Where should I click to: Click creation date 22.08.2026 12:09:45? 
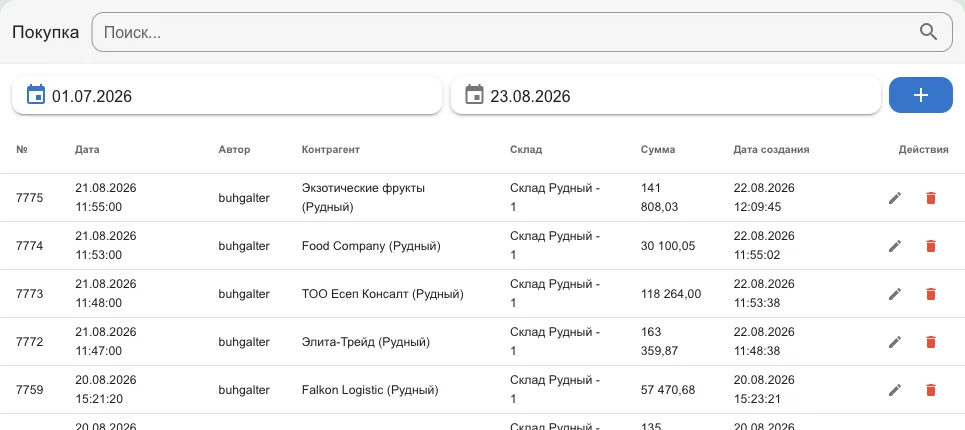(x=764, y=197)
